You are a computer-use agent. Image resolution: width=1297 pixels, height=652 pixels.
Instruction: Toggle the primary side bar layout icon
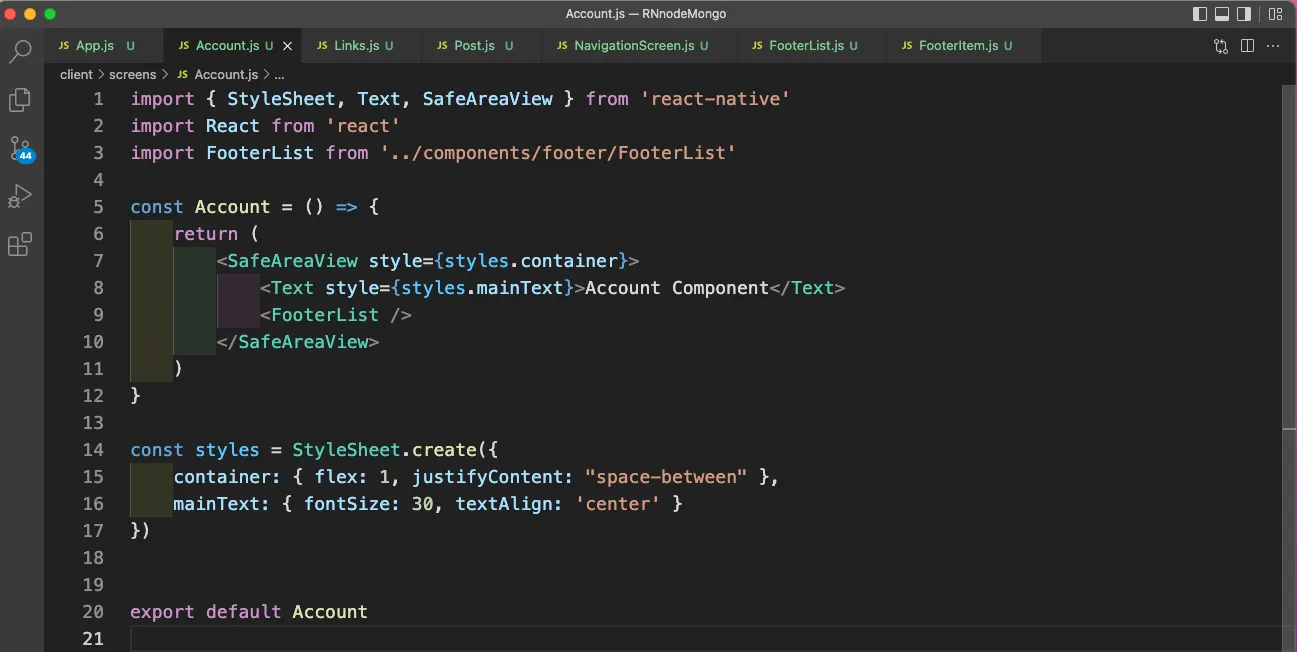(1201, 14)
